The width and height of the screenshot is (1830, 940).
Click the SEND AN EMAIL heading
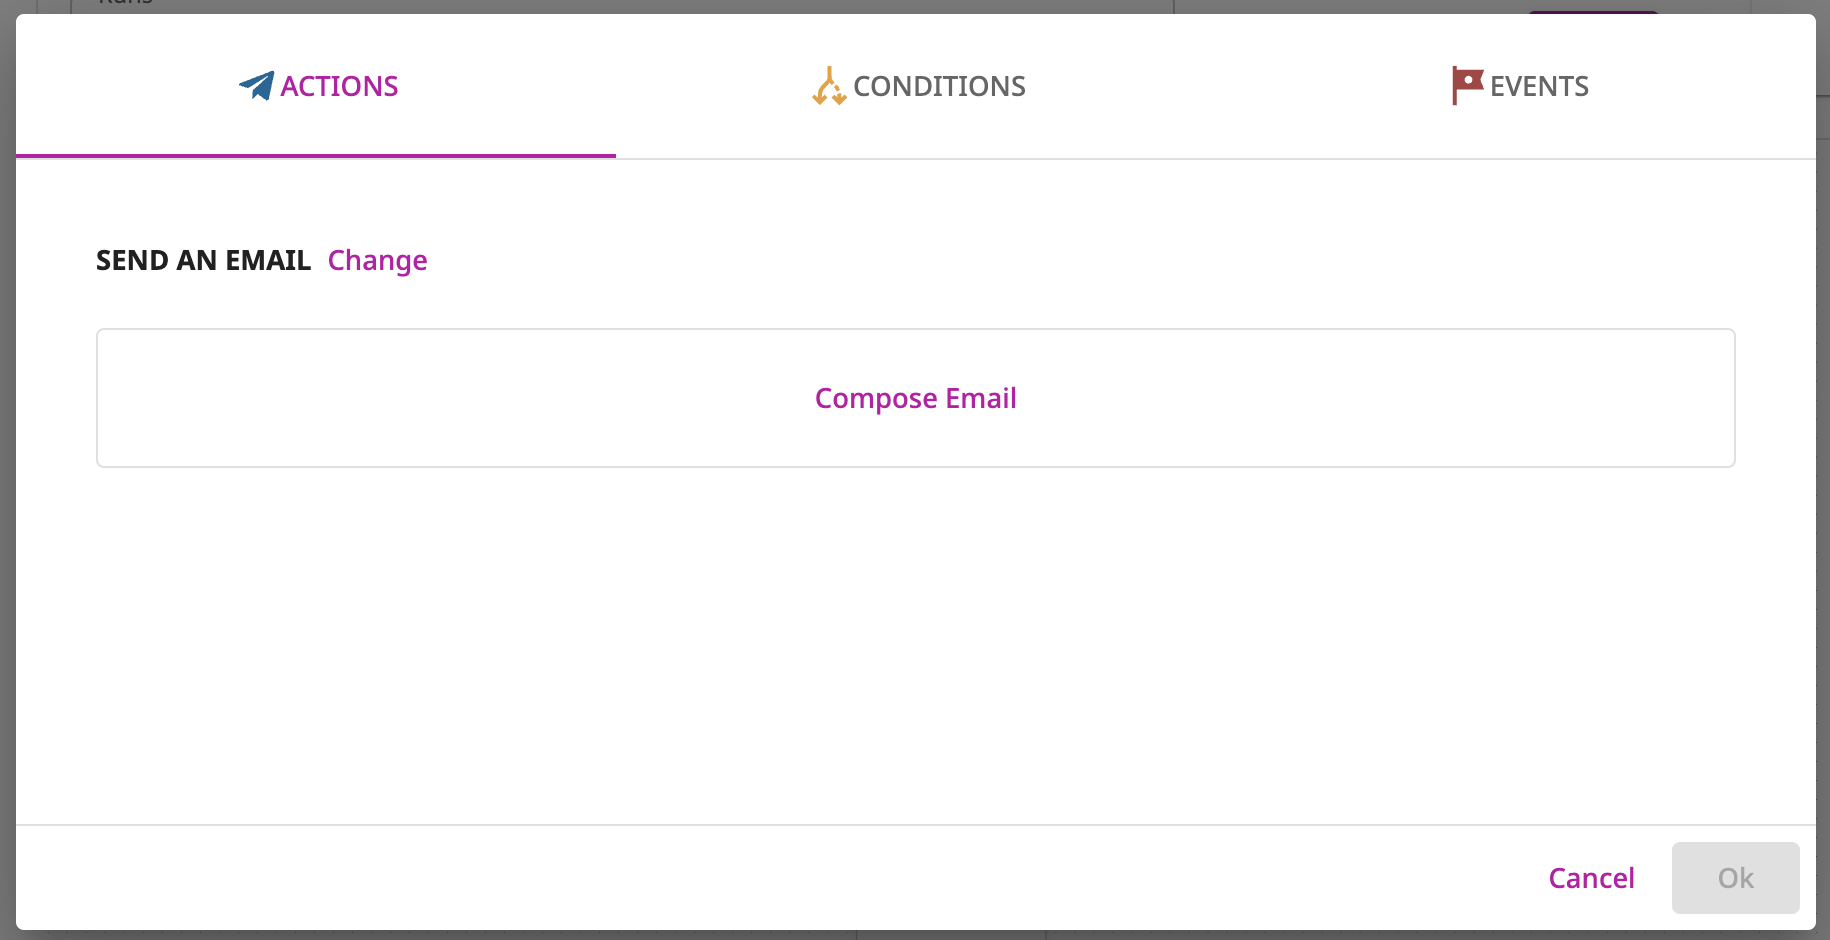tap(204, 260)
